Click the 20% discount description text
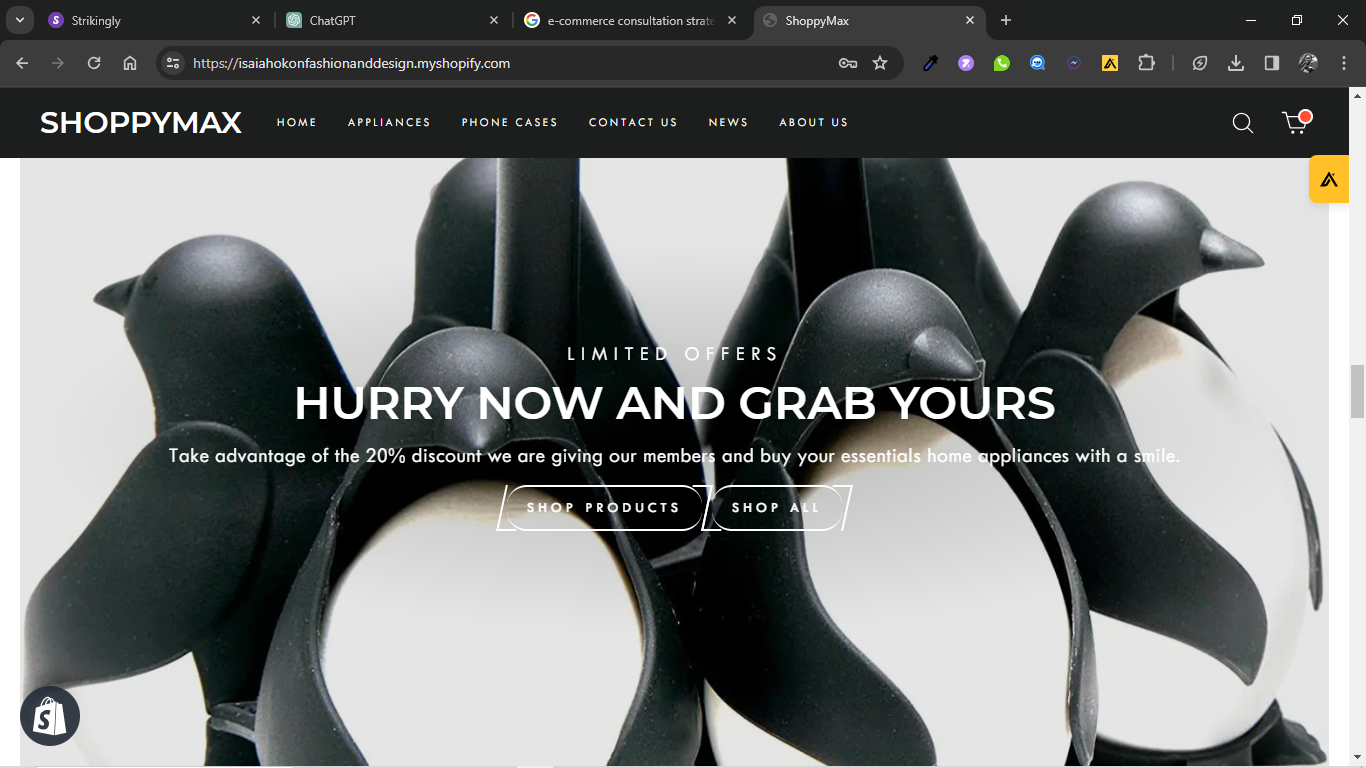 click(x=675, y=456)
